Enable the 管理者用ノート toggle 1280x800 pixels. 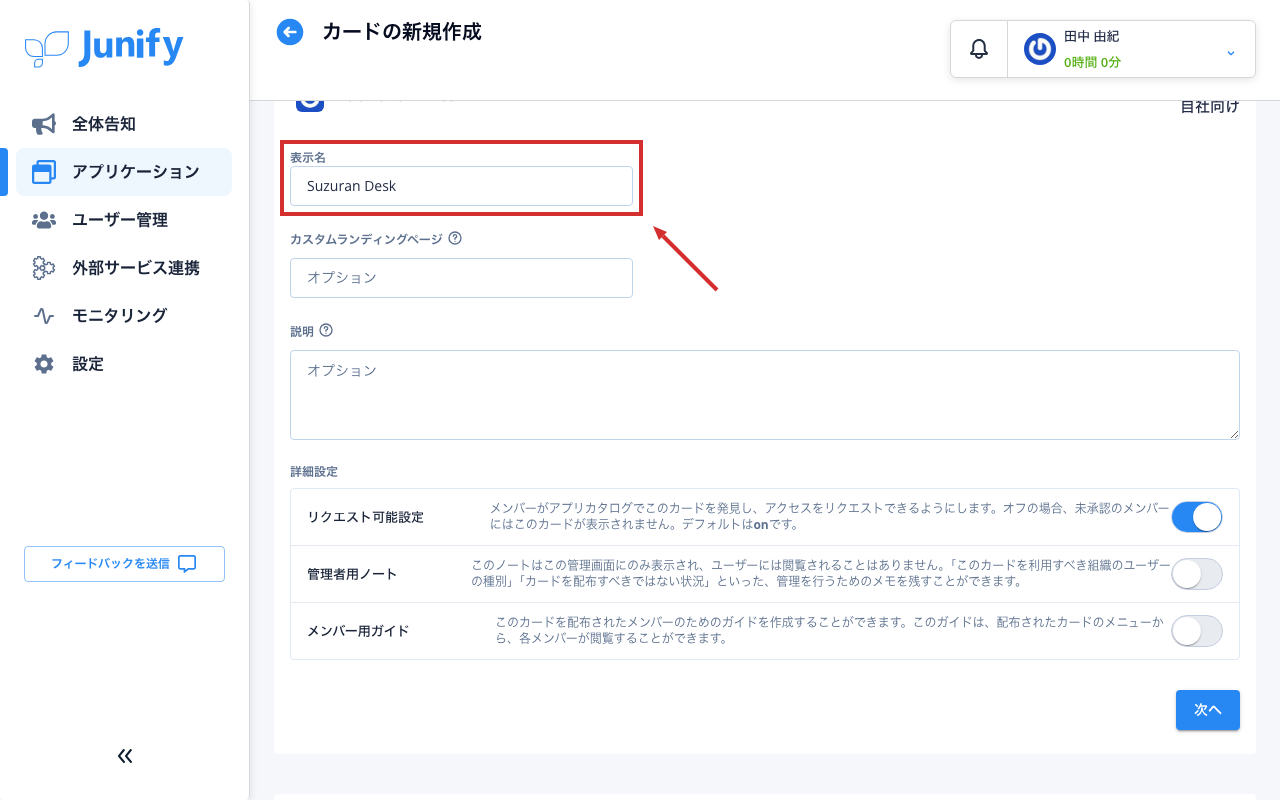[x=1197, y=574]
